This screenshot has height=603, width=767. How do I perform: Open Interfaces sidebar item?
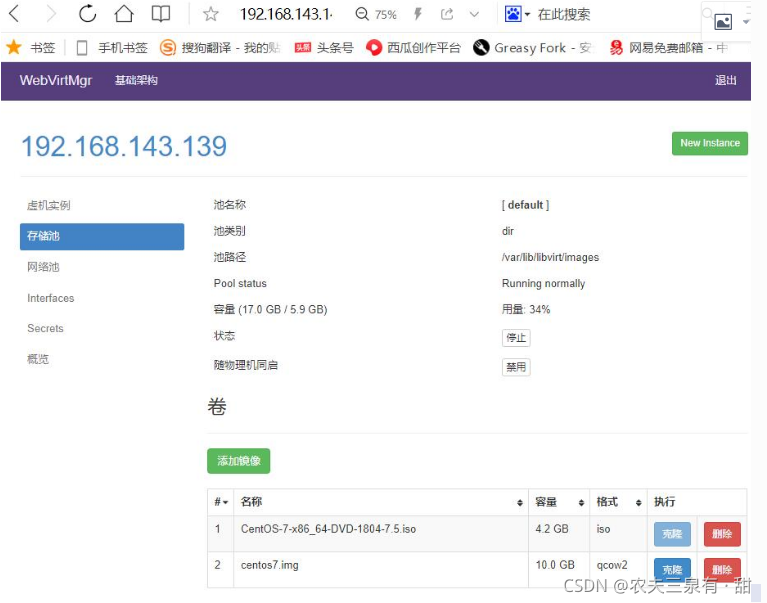(50, 298)
